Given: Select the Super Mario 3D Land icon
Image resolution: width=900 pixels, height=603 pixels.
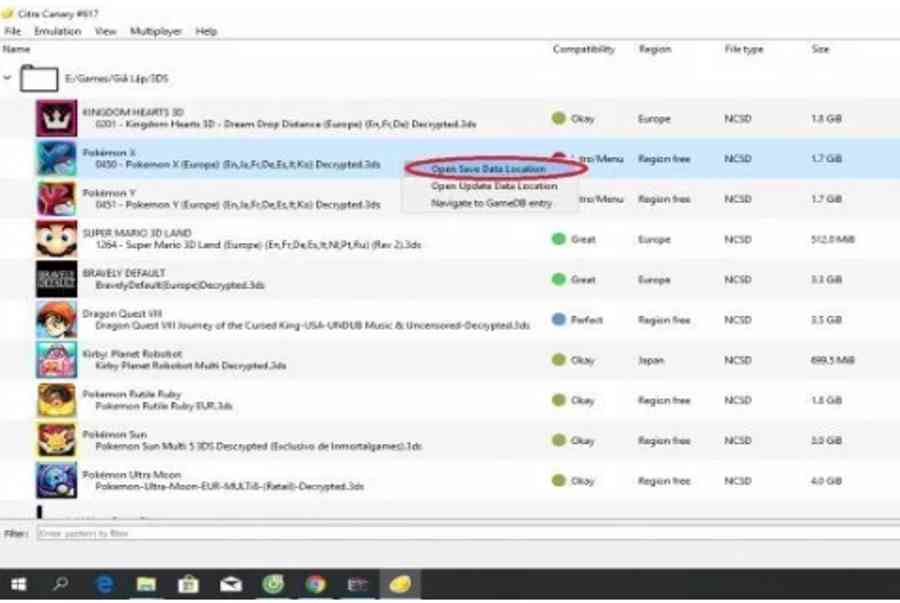Looking at the screenshot, I should (x=56, y=239).
